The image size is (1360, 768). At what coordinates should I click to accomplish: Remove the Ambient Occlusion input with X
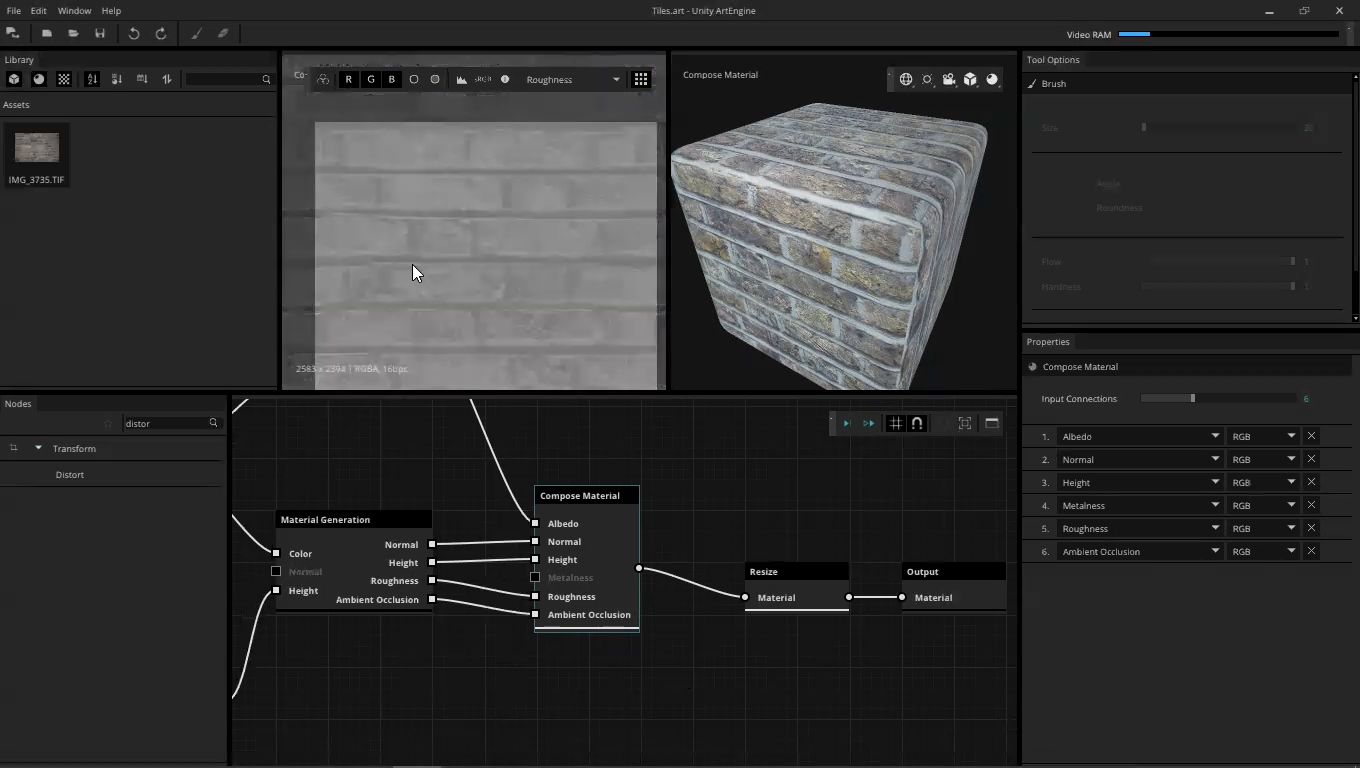1311,551
